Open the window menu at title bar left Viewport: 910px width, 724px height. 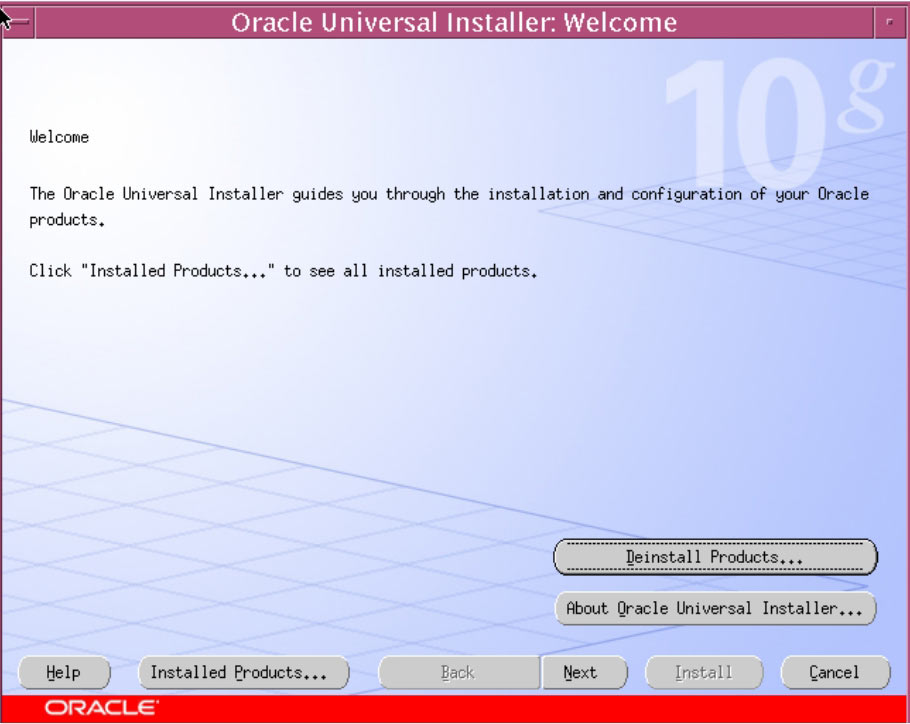pyautogui.click(x=19, y=22)
